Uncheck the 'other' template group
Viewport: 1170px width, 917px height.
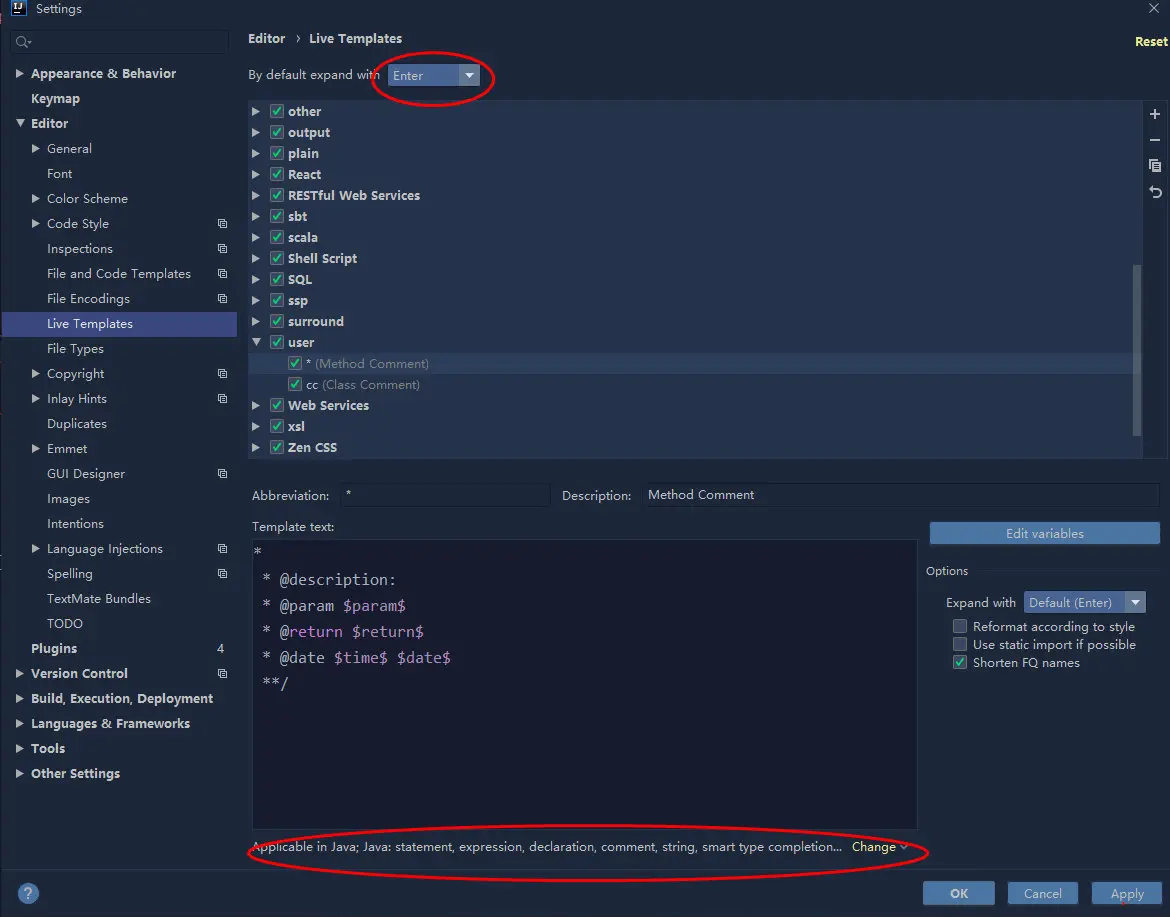tap(277, 111)
